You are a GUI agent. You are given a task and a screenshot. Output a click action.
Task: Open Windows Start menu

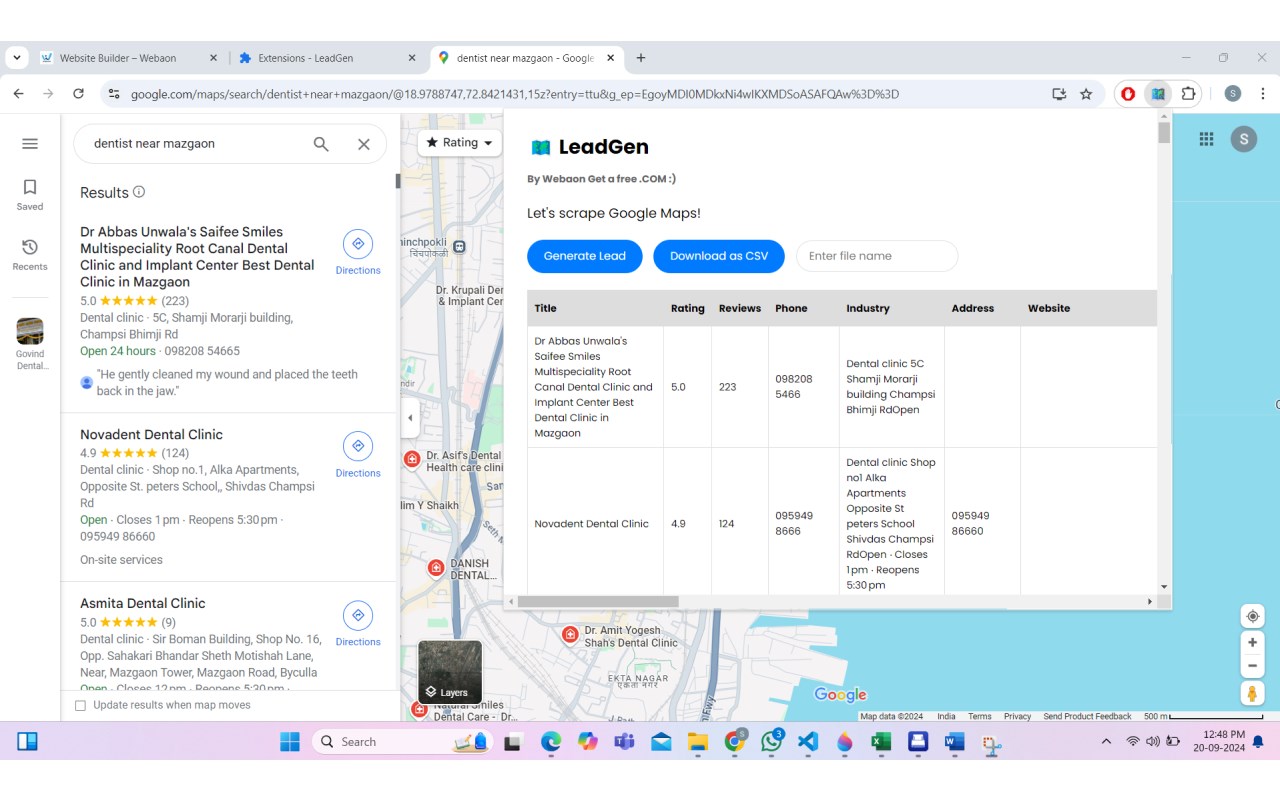click(x=290, y=742)
